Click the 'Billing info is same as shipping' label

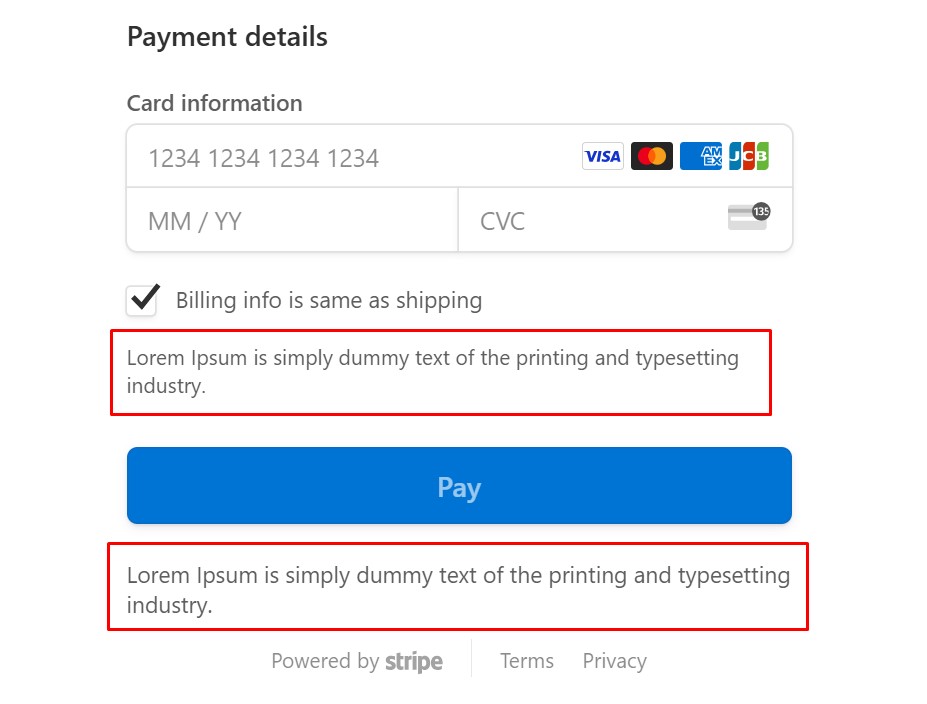click(328, 300)
